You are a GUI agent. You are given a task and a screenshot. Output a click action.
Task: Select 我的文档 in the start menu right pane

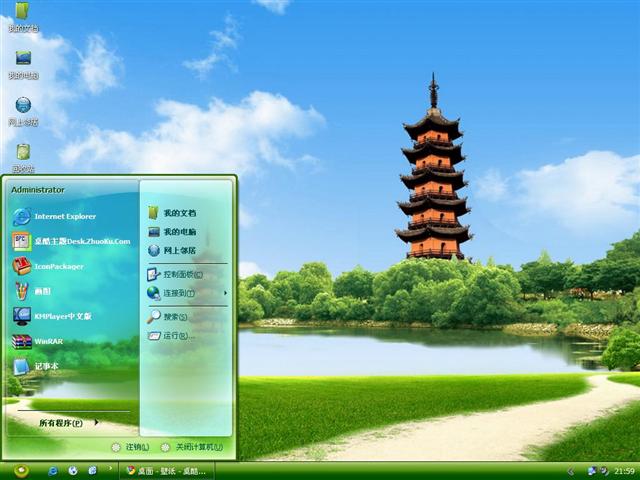tap(172, 213)
